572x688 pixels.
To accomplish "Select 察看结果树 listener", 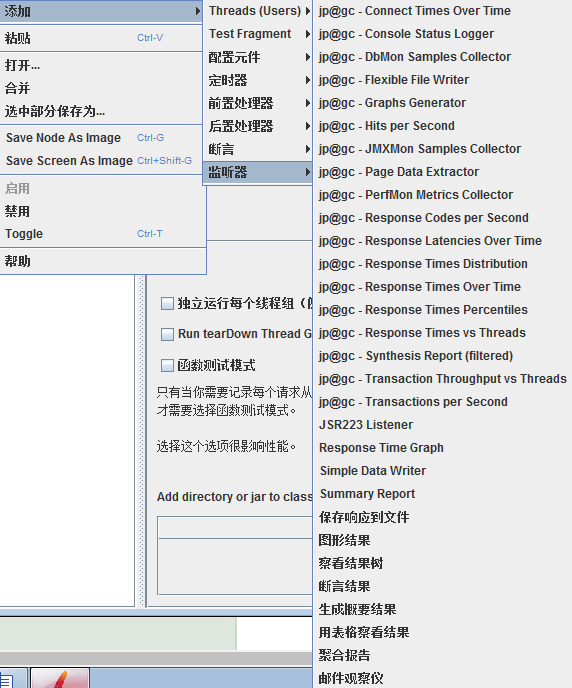I will pos(443,563).
